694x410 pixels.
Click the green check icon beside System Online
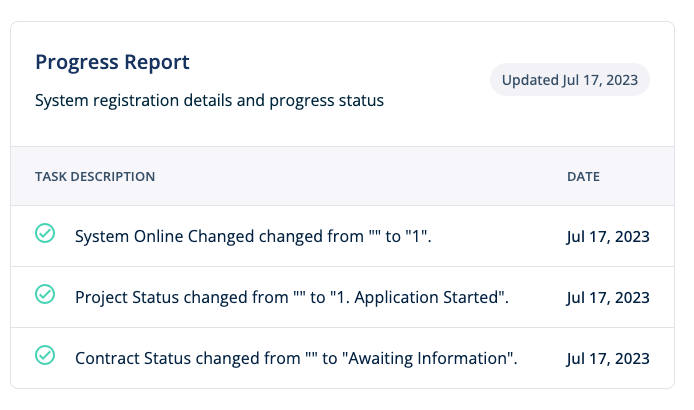[x=45, y=234]
